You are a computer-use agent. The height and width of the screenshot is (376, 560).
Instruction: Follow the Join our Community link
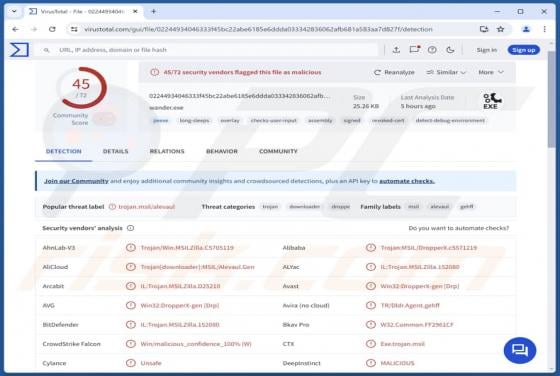(x=76, y=181)
